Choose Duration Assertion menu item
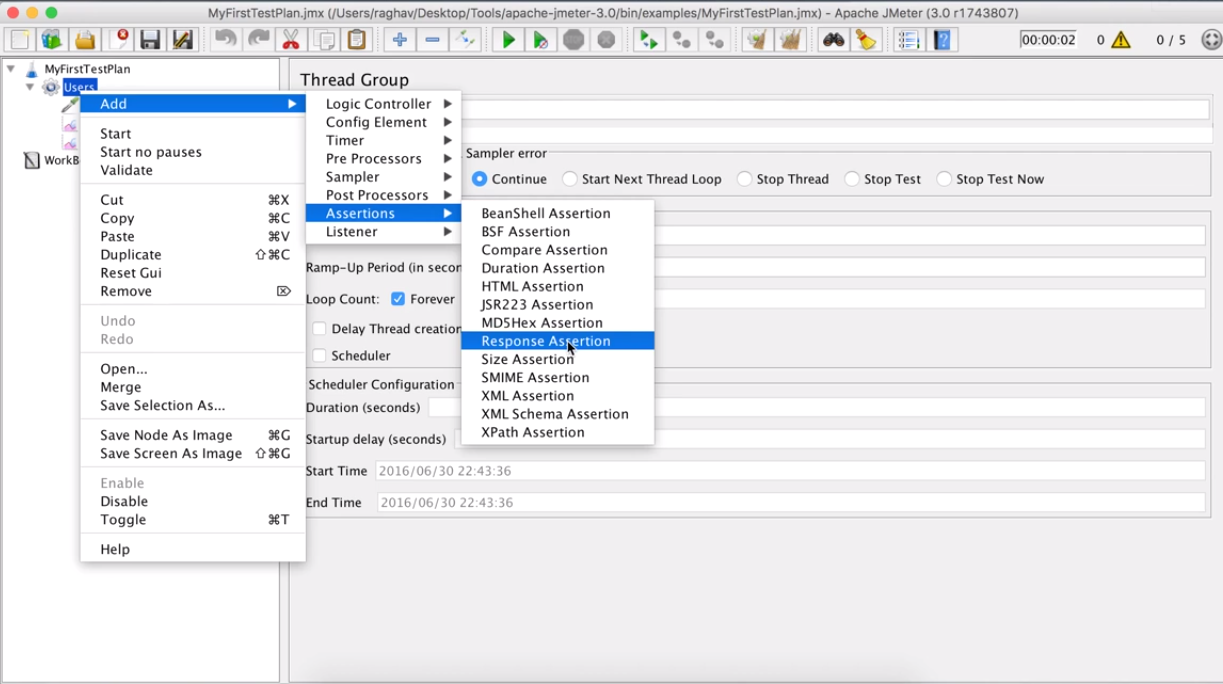 coord(558,268)
